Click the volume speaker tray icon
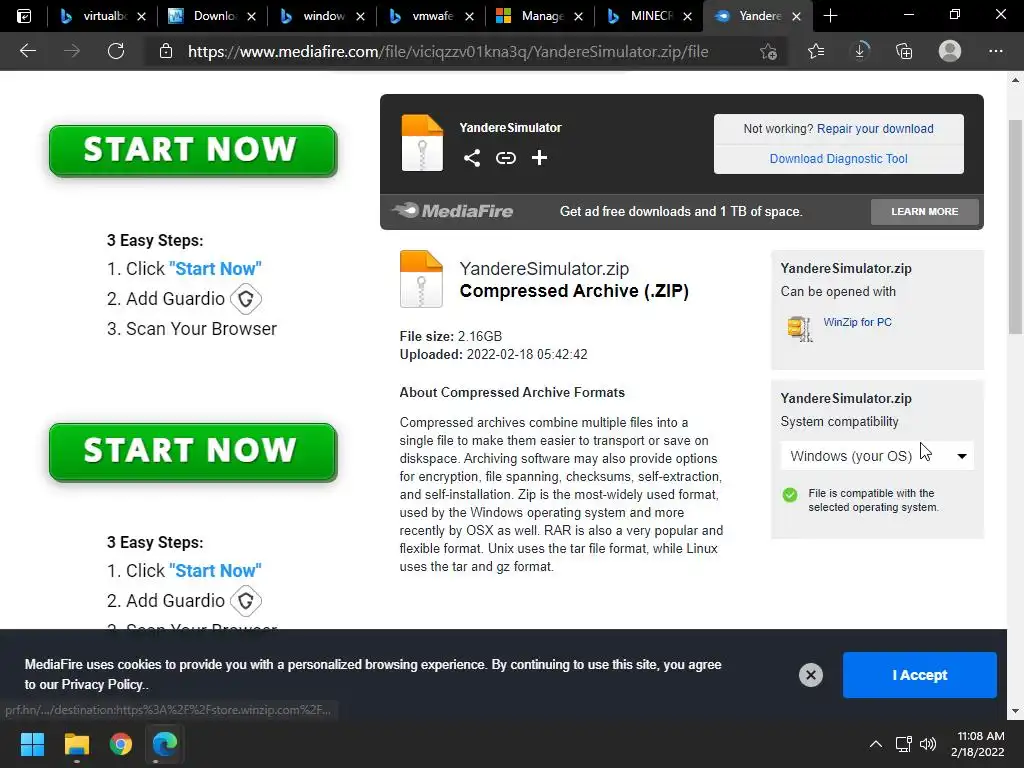 pyautogui.click(x=927, y=744)
